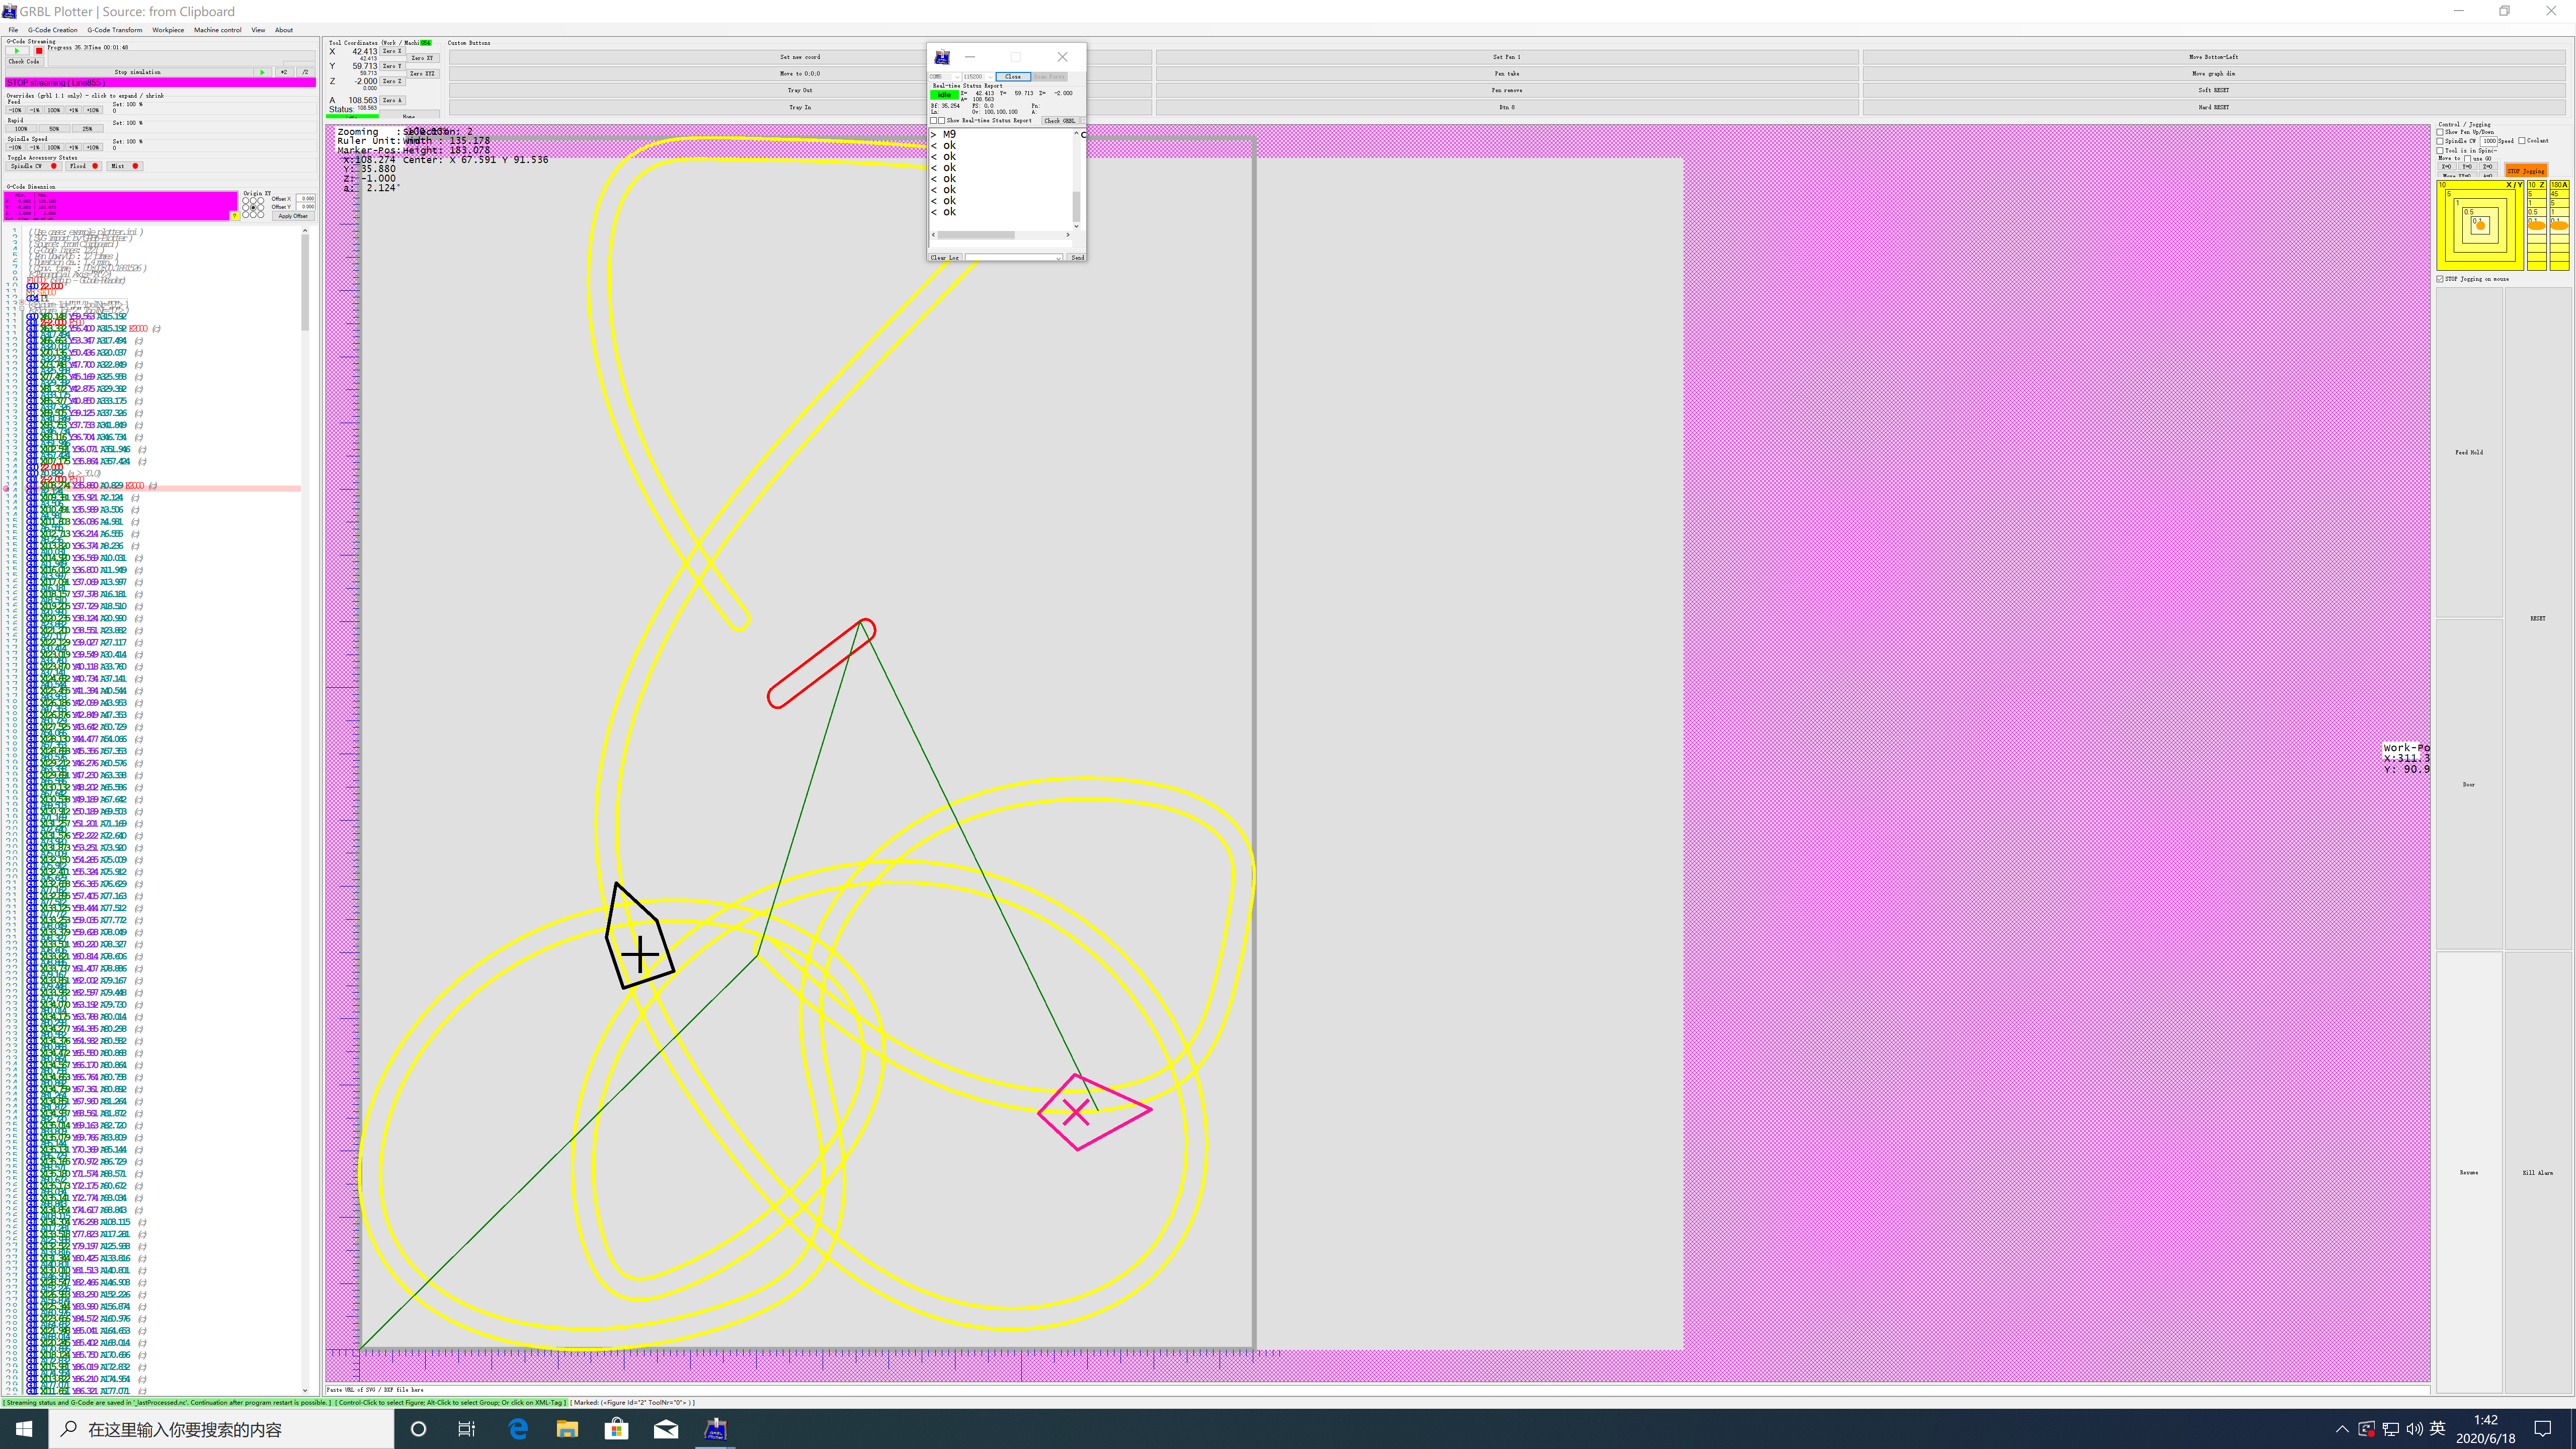
Task: Enable Show Pen Up/Down checkbox
Action: coord(2441,132)
